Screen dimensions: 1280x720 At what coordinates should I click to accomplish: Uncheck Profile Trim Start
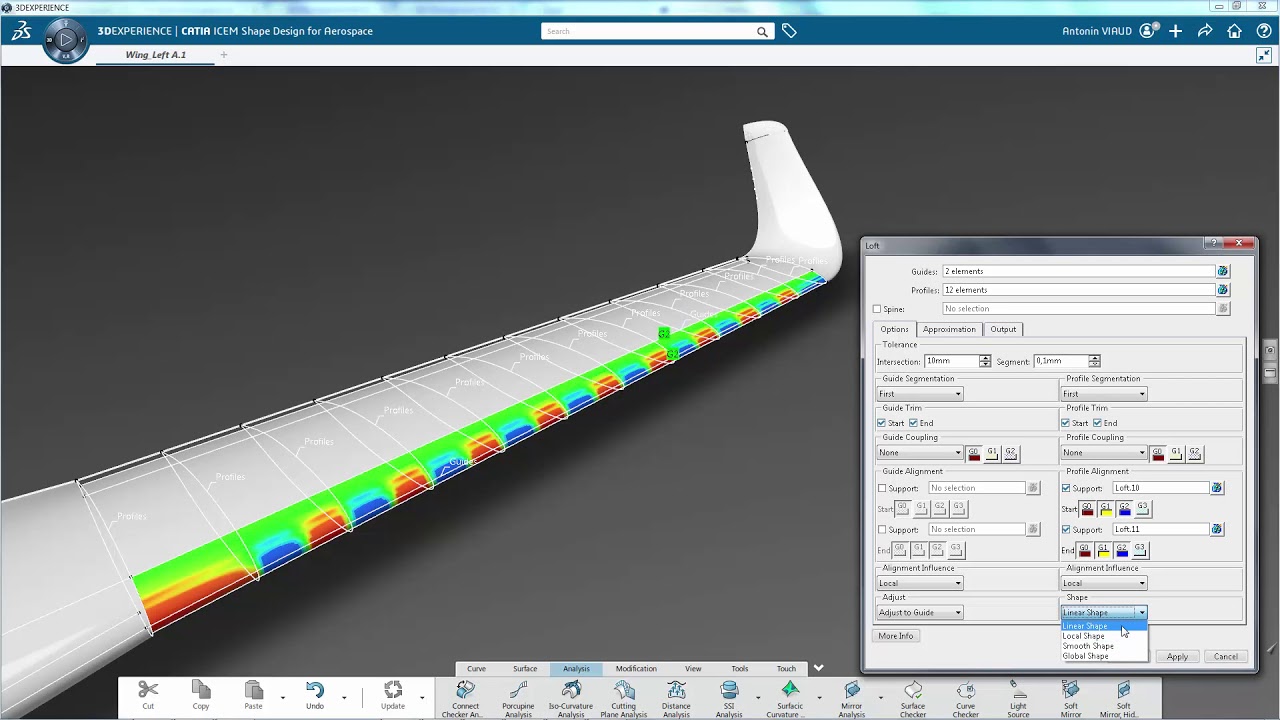[x=1066, y=423]
